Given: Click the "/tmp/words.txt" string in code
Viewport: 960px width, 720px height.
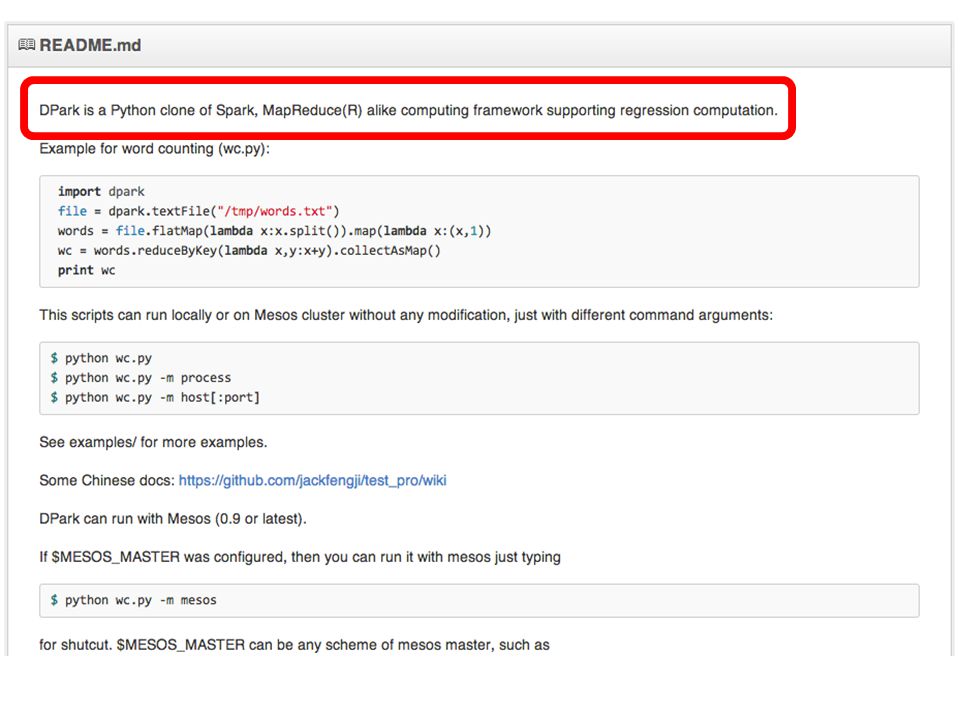Looking at the screenshot, I should click(274, 211).
